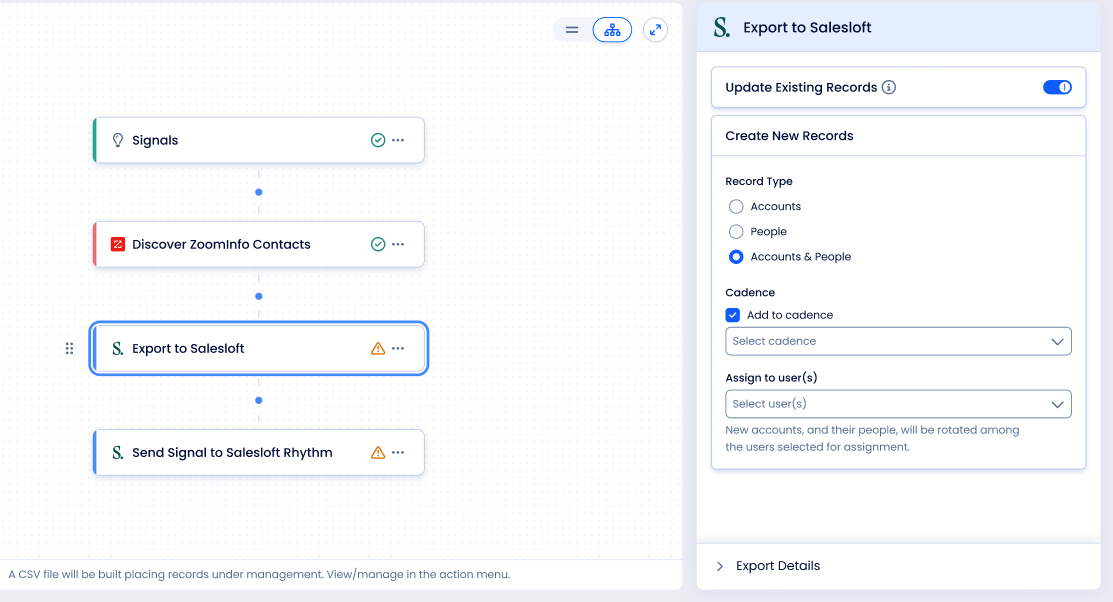Expand canvas to fullscreen
Screen dimensions: 1113x602
click(x=655, y=30)
